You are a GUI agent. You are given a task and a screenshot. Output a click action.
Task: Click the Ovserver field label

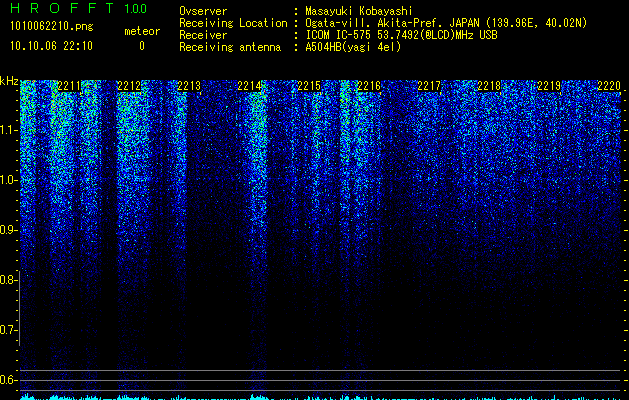tap(203, 11)
